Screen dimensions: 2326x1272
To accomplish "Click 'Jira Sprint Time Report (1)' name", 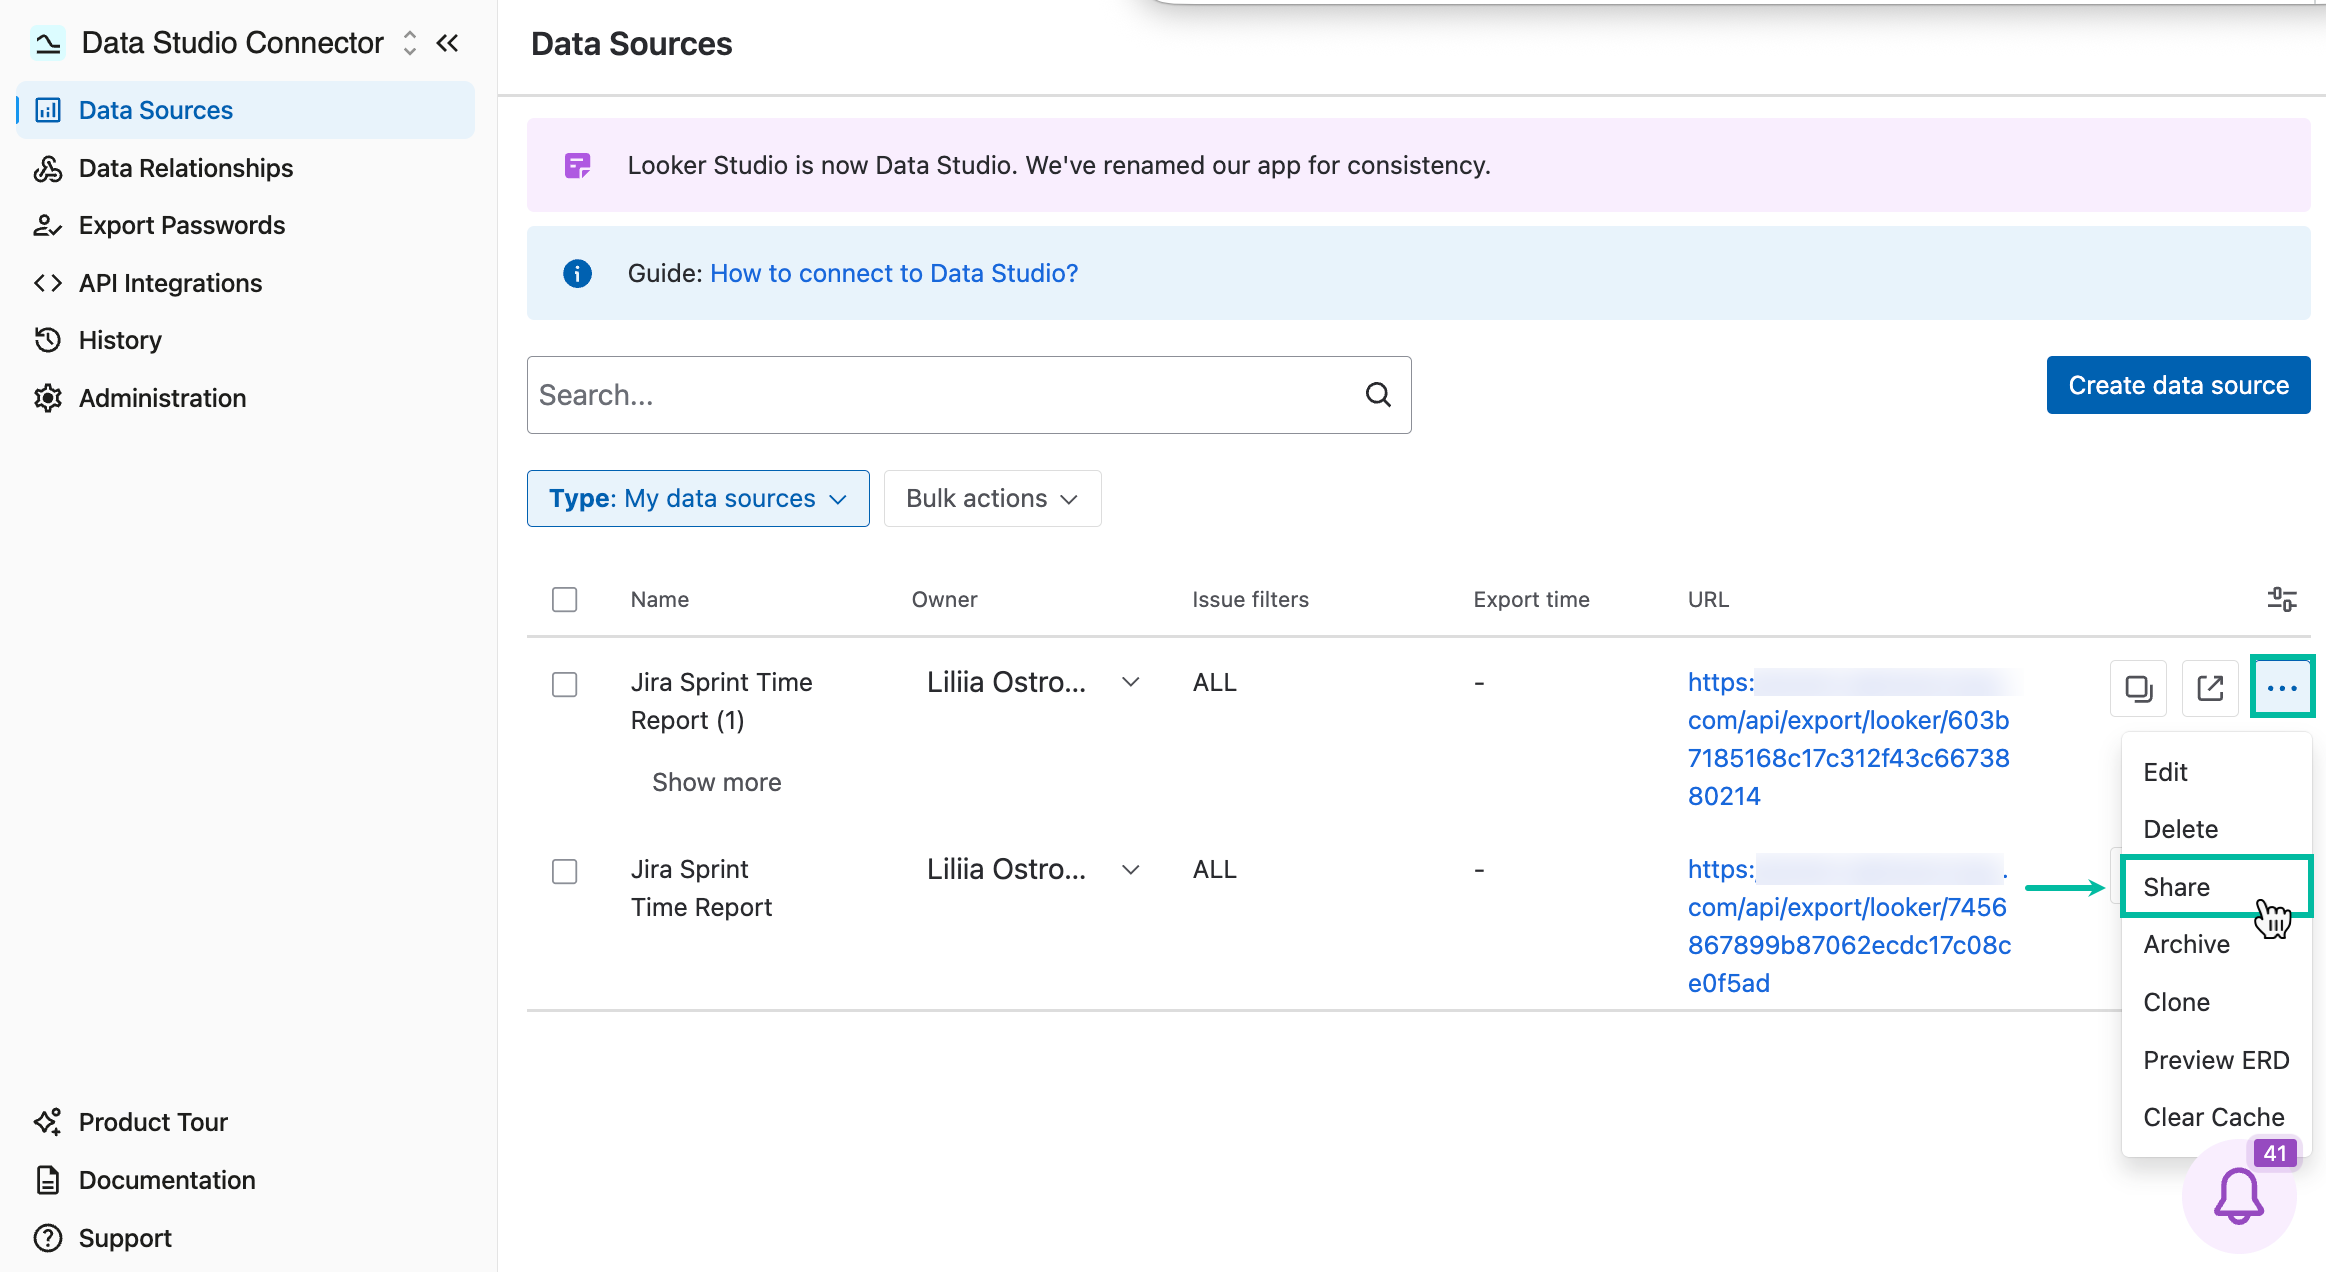I will (721, 701).
